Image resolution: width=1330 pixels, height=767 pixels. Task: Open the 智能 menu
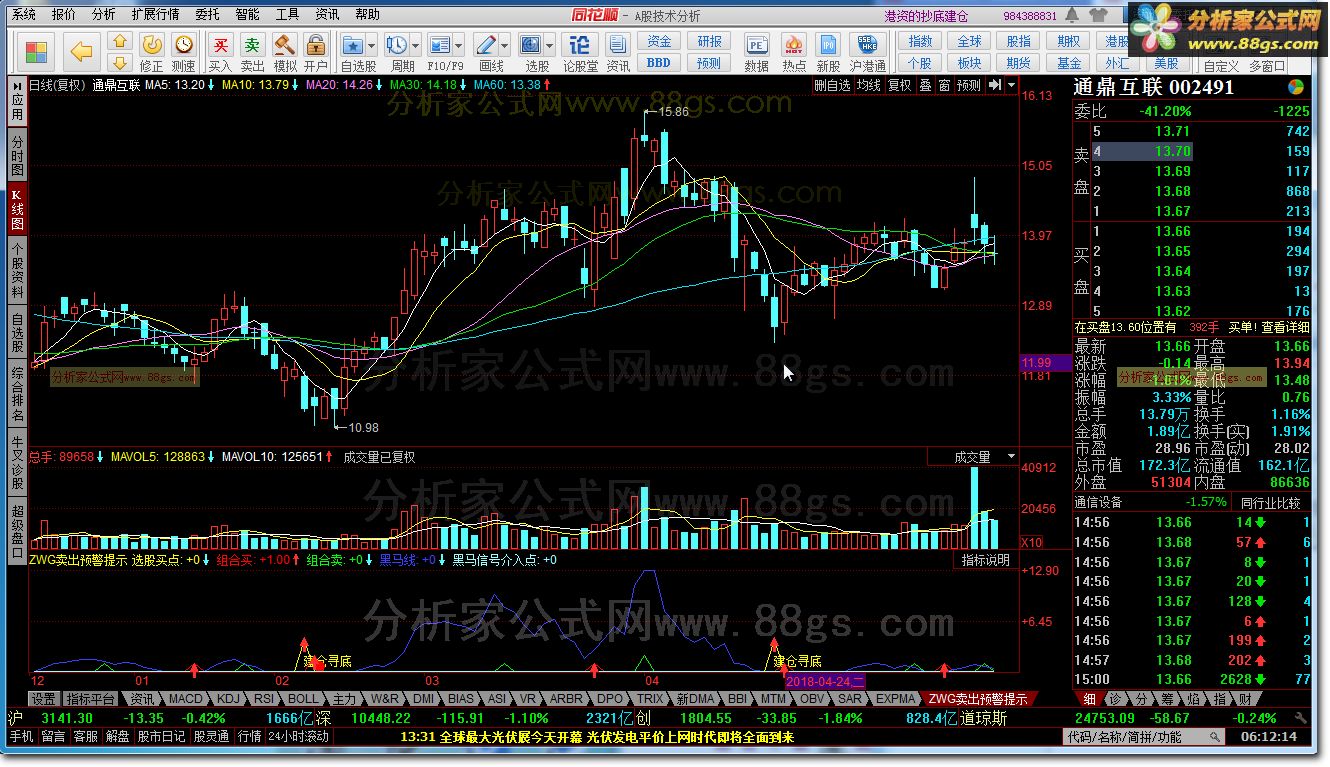247,15
